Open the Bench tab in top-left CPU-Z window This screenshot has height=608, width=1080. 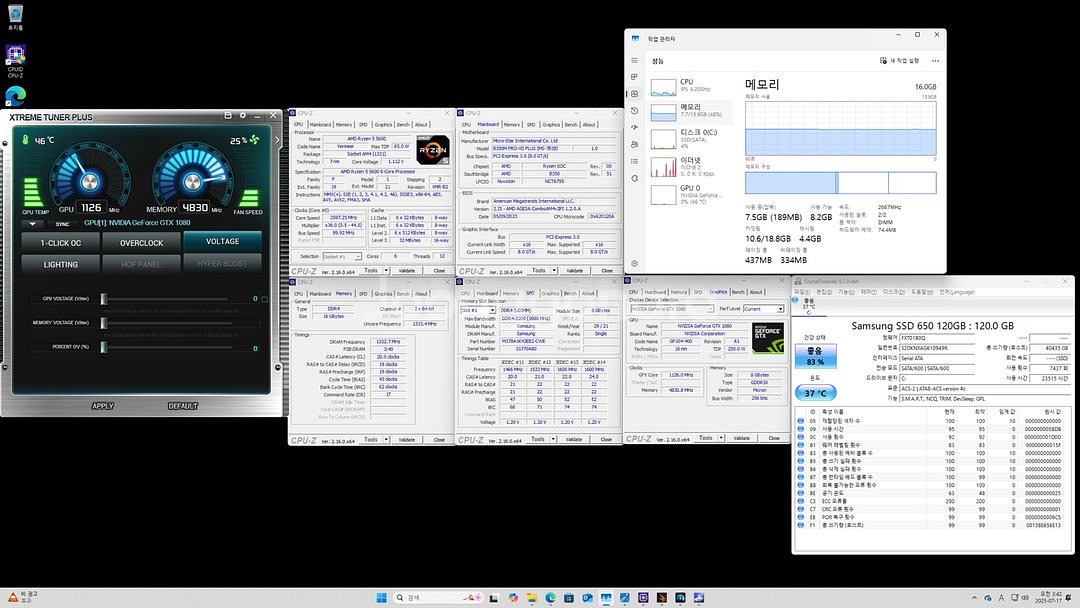(x=403, y=125)
